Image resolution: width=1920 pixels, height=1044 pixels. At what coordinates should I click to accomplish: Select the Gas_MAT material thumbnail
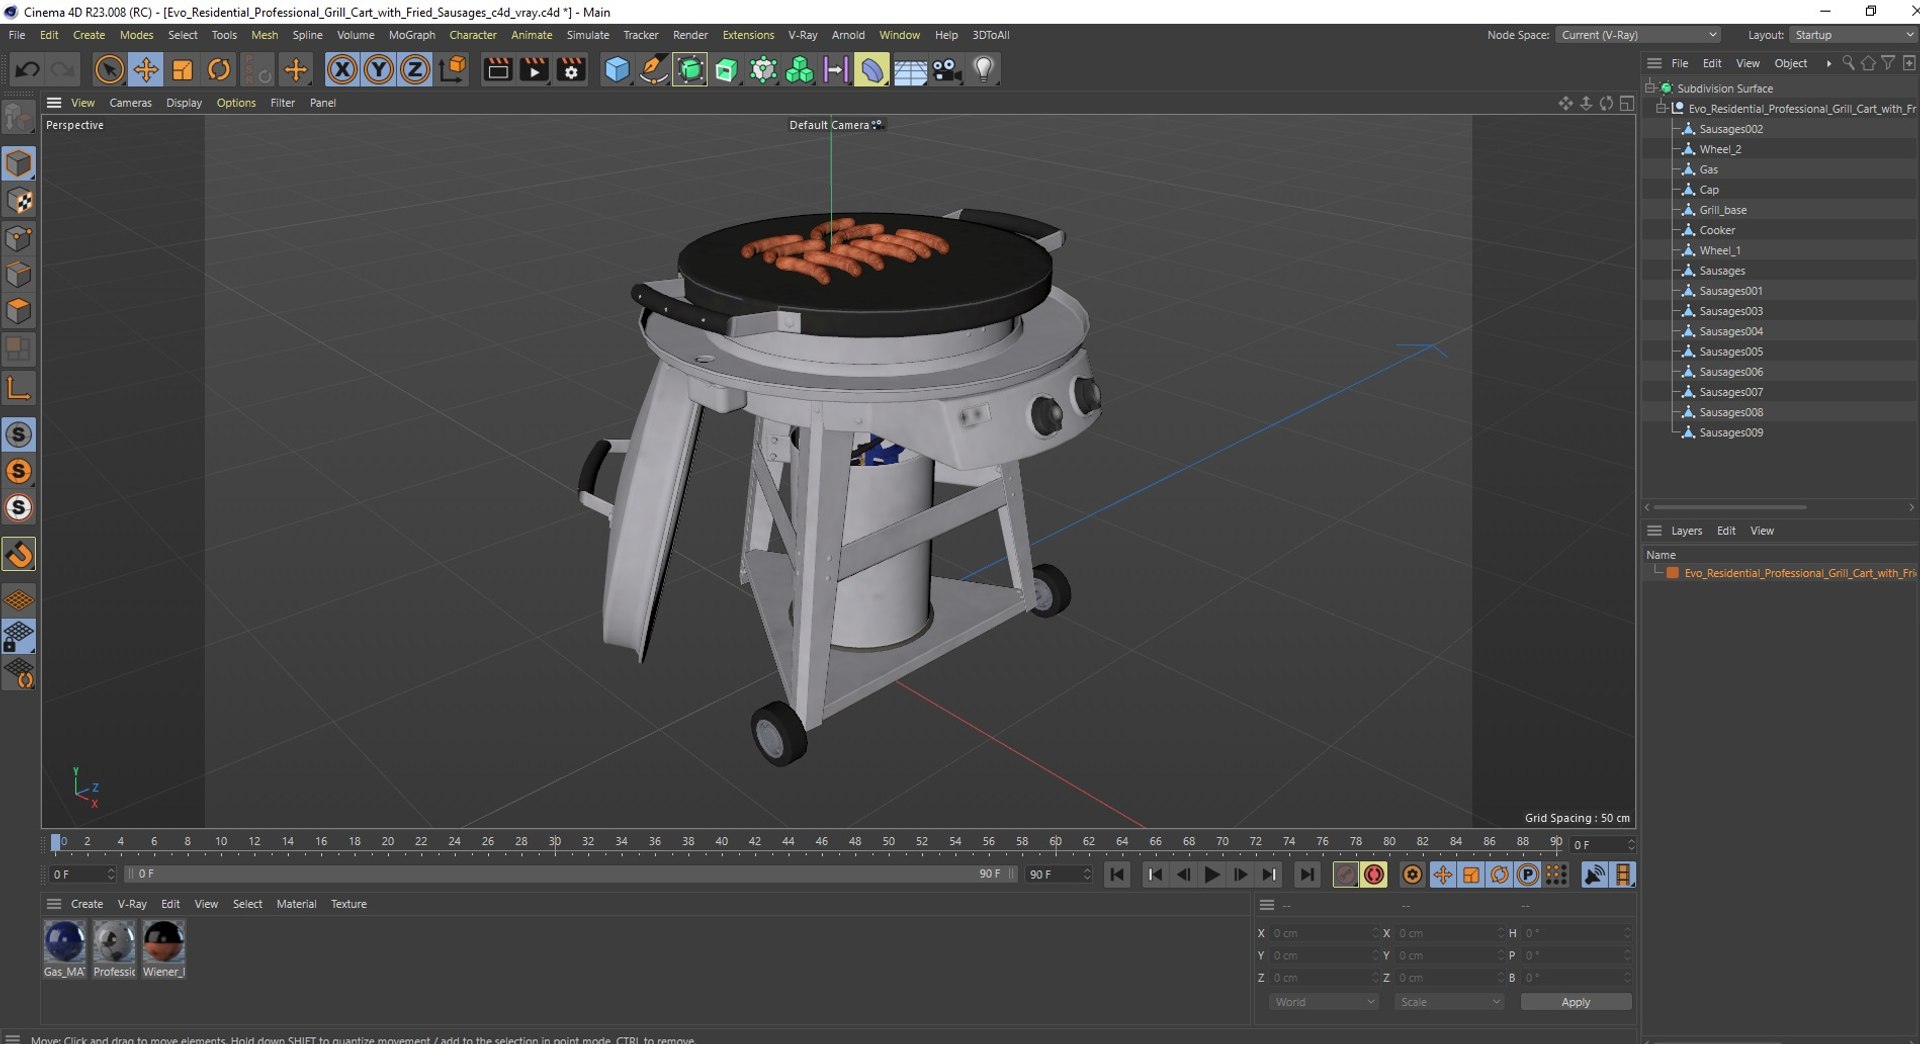(64, 942)
